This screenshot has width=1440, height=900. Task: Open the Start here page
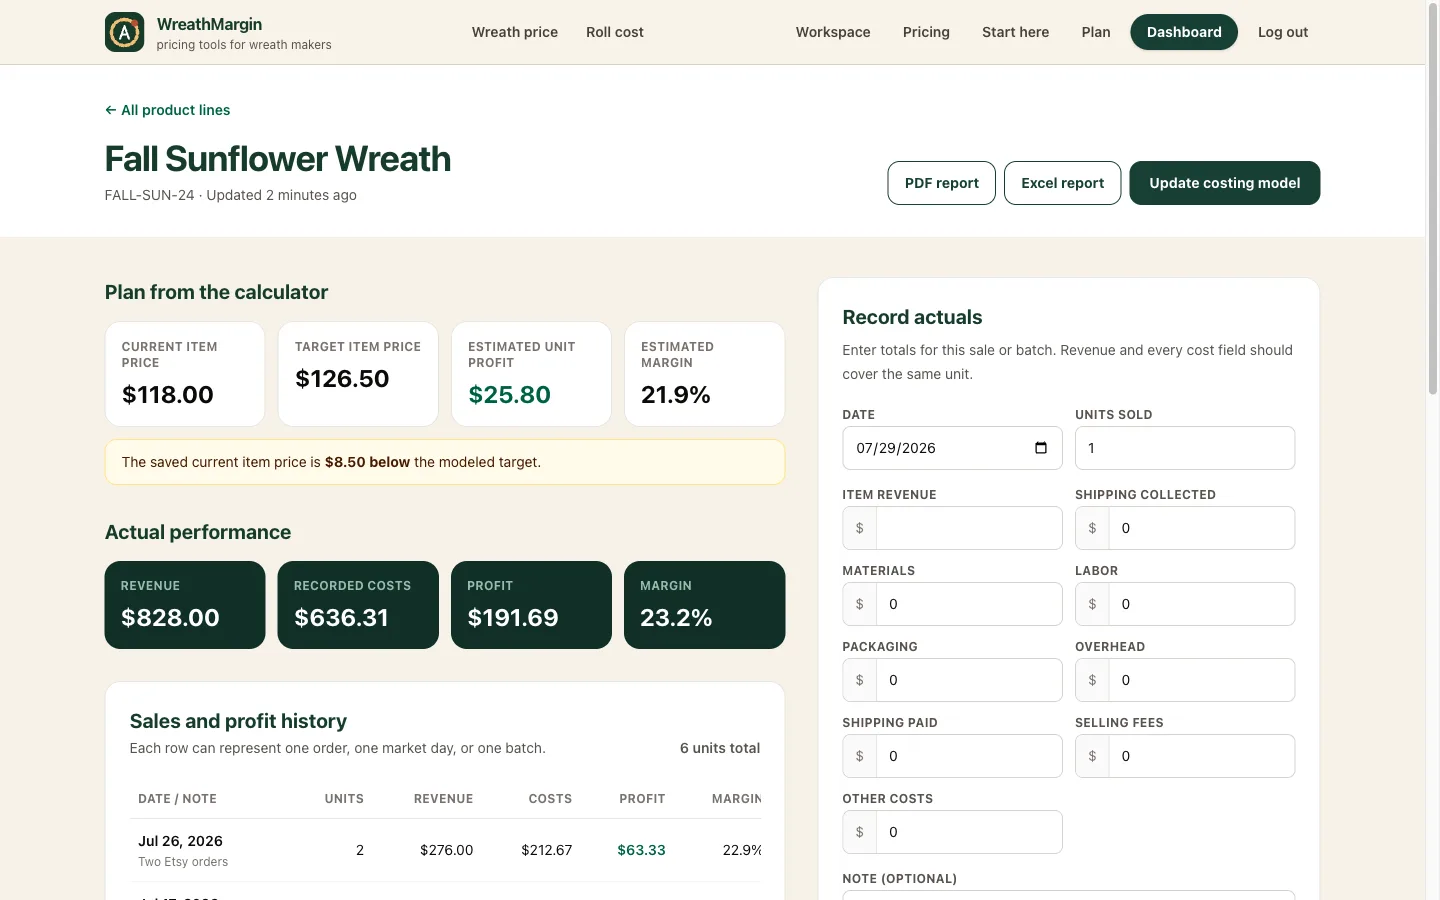[1015, 32]
